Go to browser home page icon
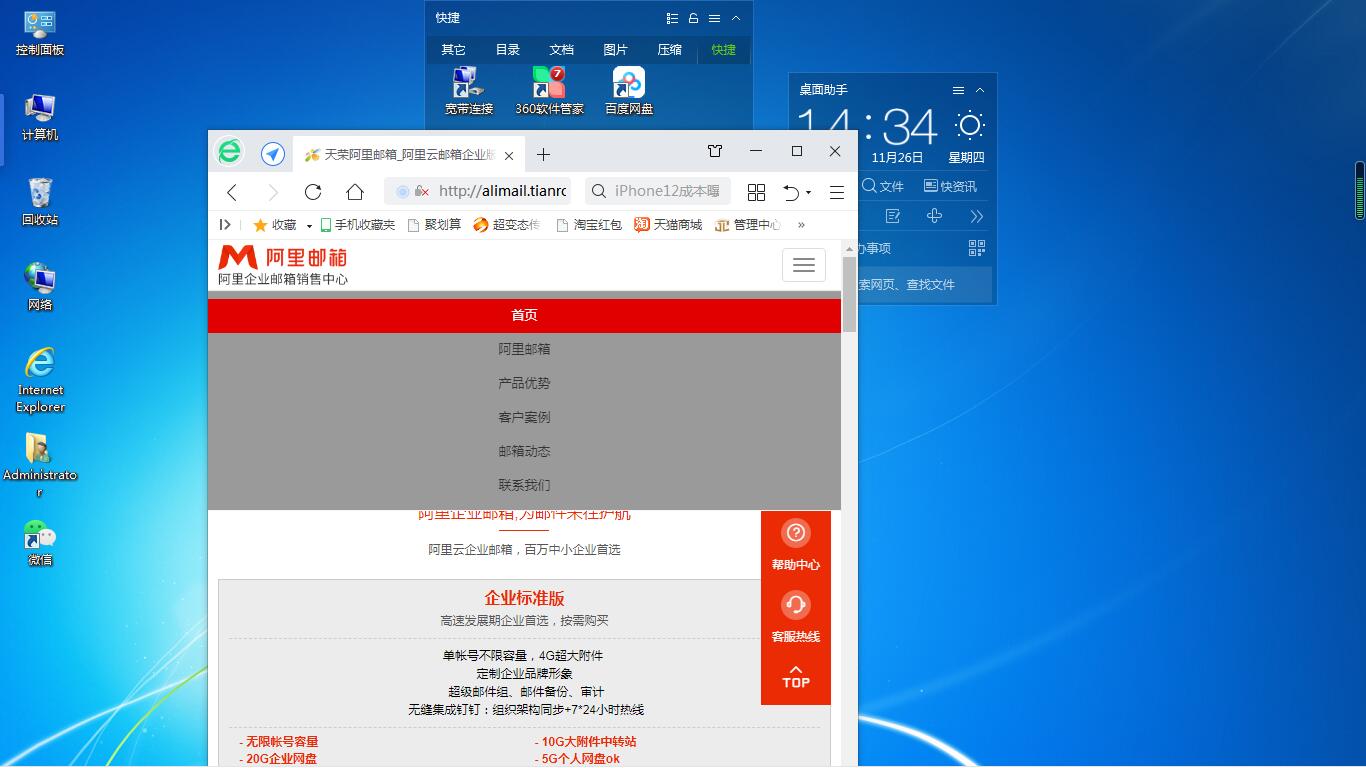Image resolution: width=1366 pixels, height=768 pixels. [355, 192]
